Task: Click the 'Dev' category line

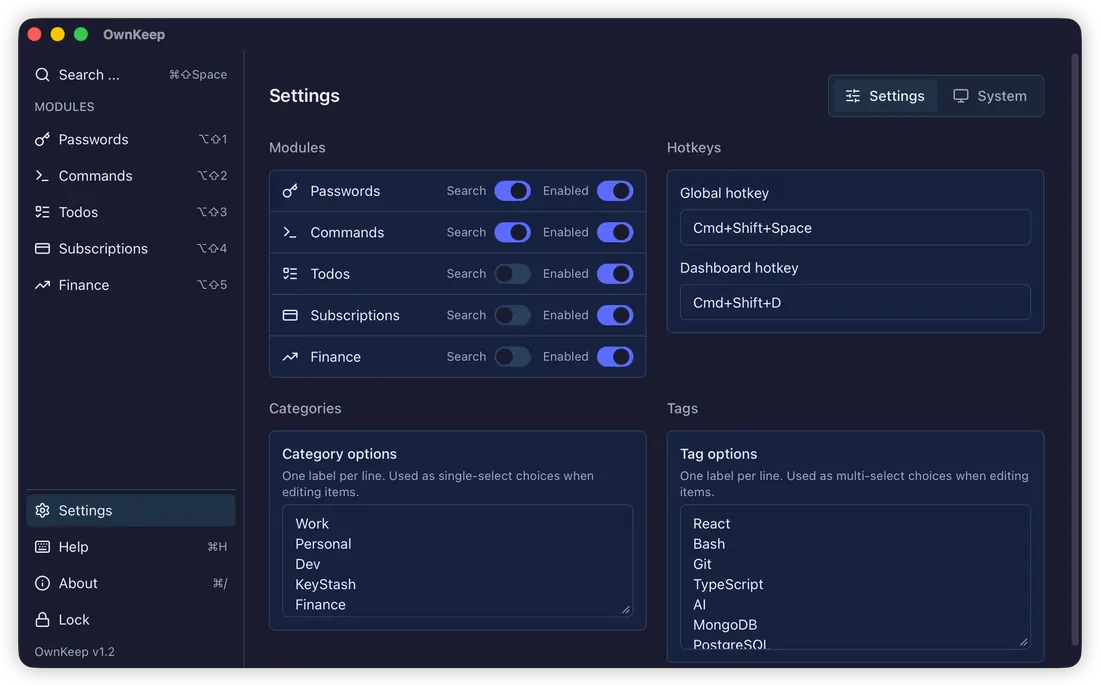Action: click(308, 565)
